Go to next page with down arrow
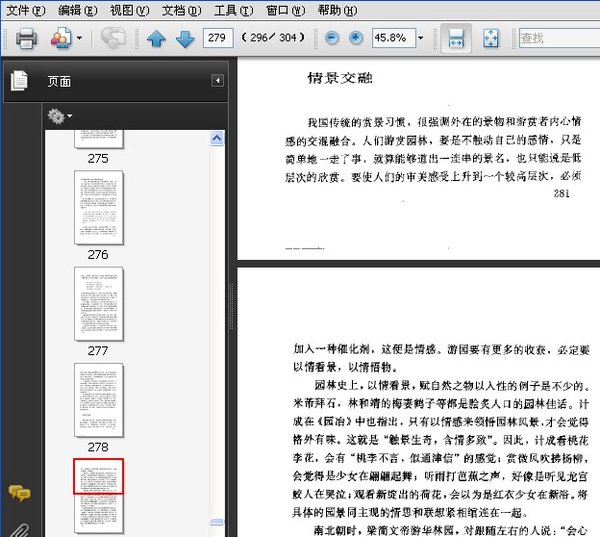The image size is (600, 537). pyautogui.click(x=184, y=39)
